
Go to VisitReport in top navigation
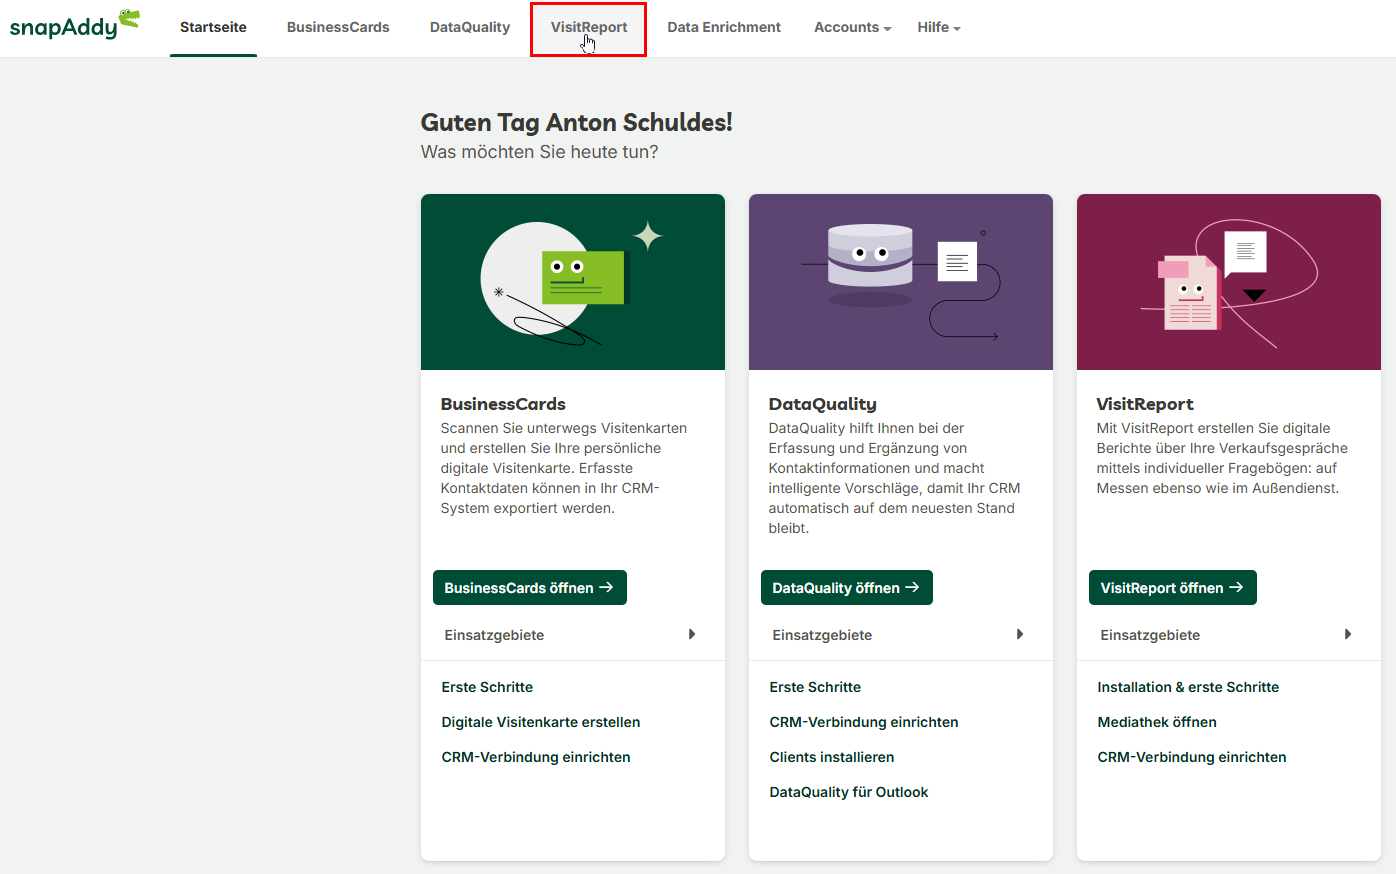pos(589,28)
